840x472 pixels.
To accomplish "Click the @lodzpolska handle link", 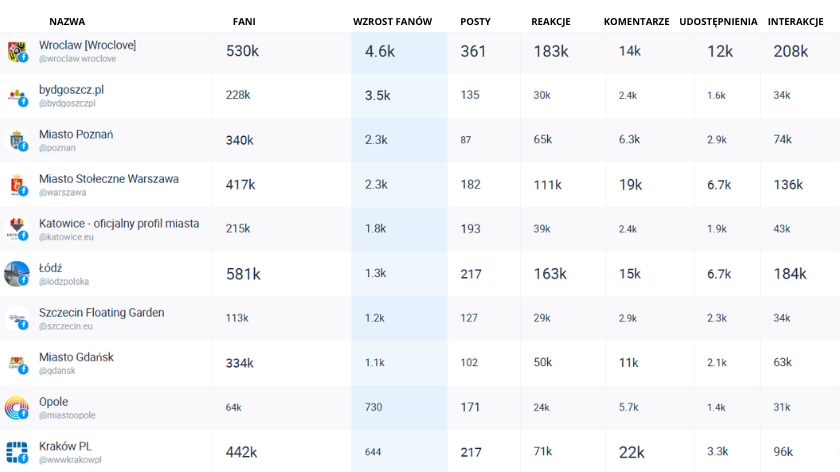I will click(62, 282).
